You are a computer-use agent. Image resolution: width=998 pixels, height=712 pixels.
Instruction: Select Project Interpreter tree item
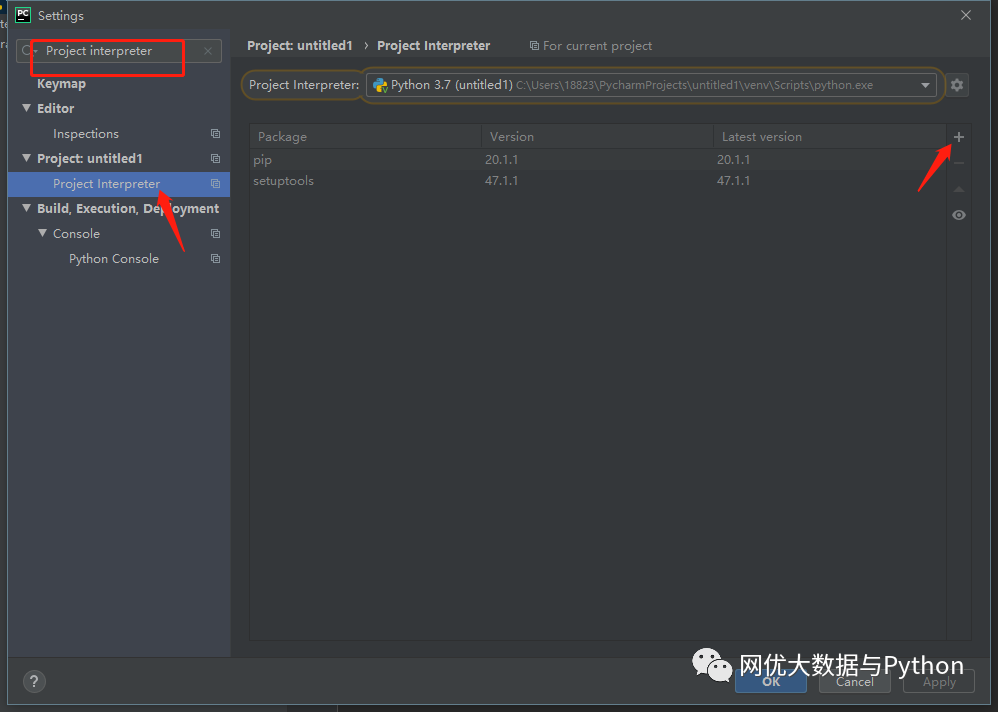(x=119, y=184)
